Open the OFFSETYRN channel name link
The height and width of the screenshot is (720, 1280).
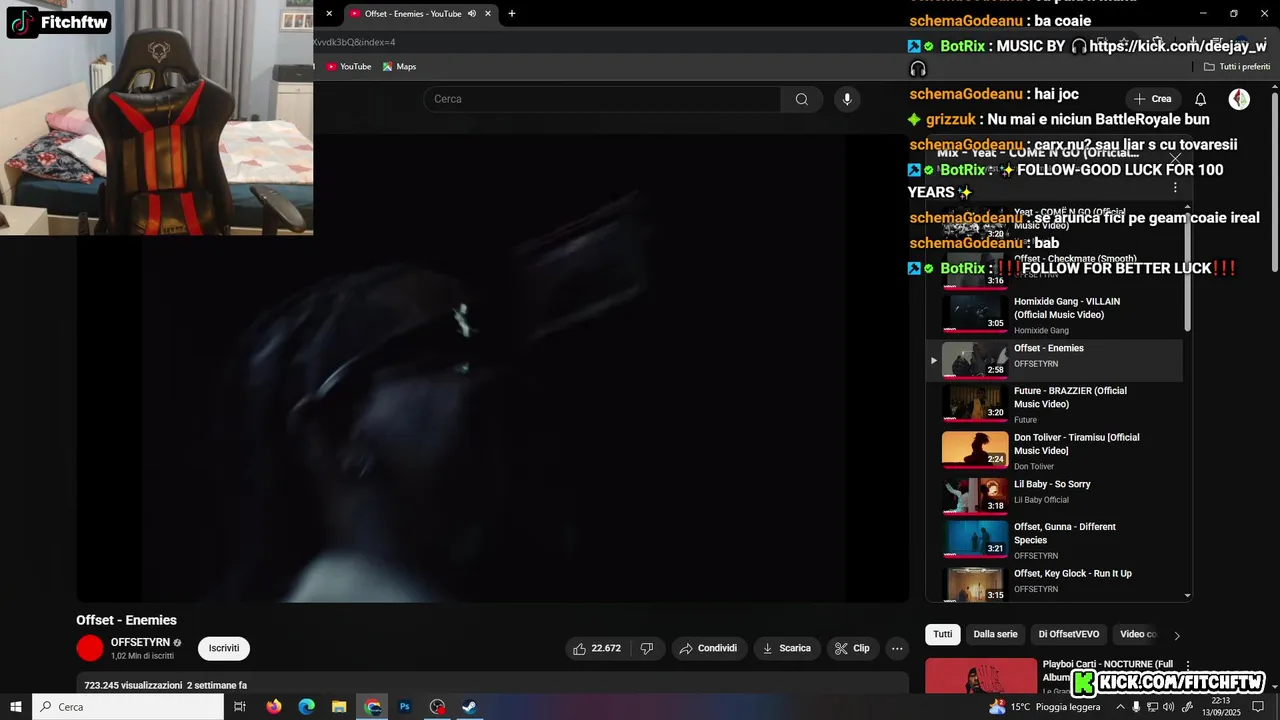(140, 642)
